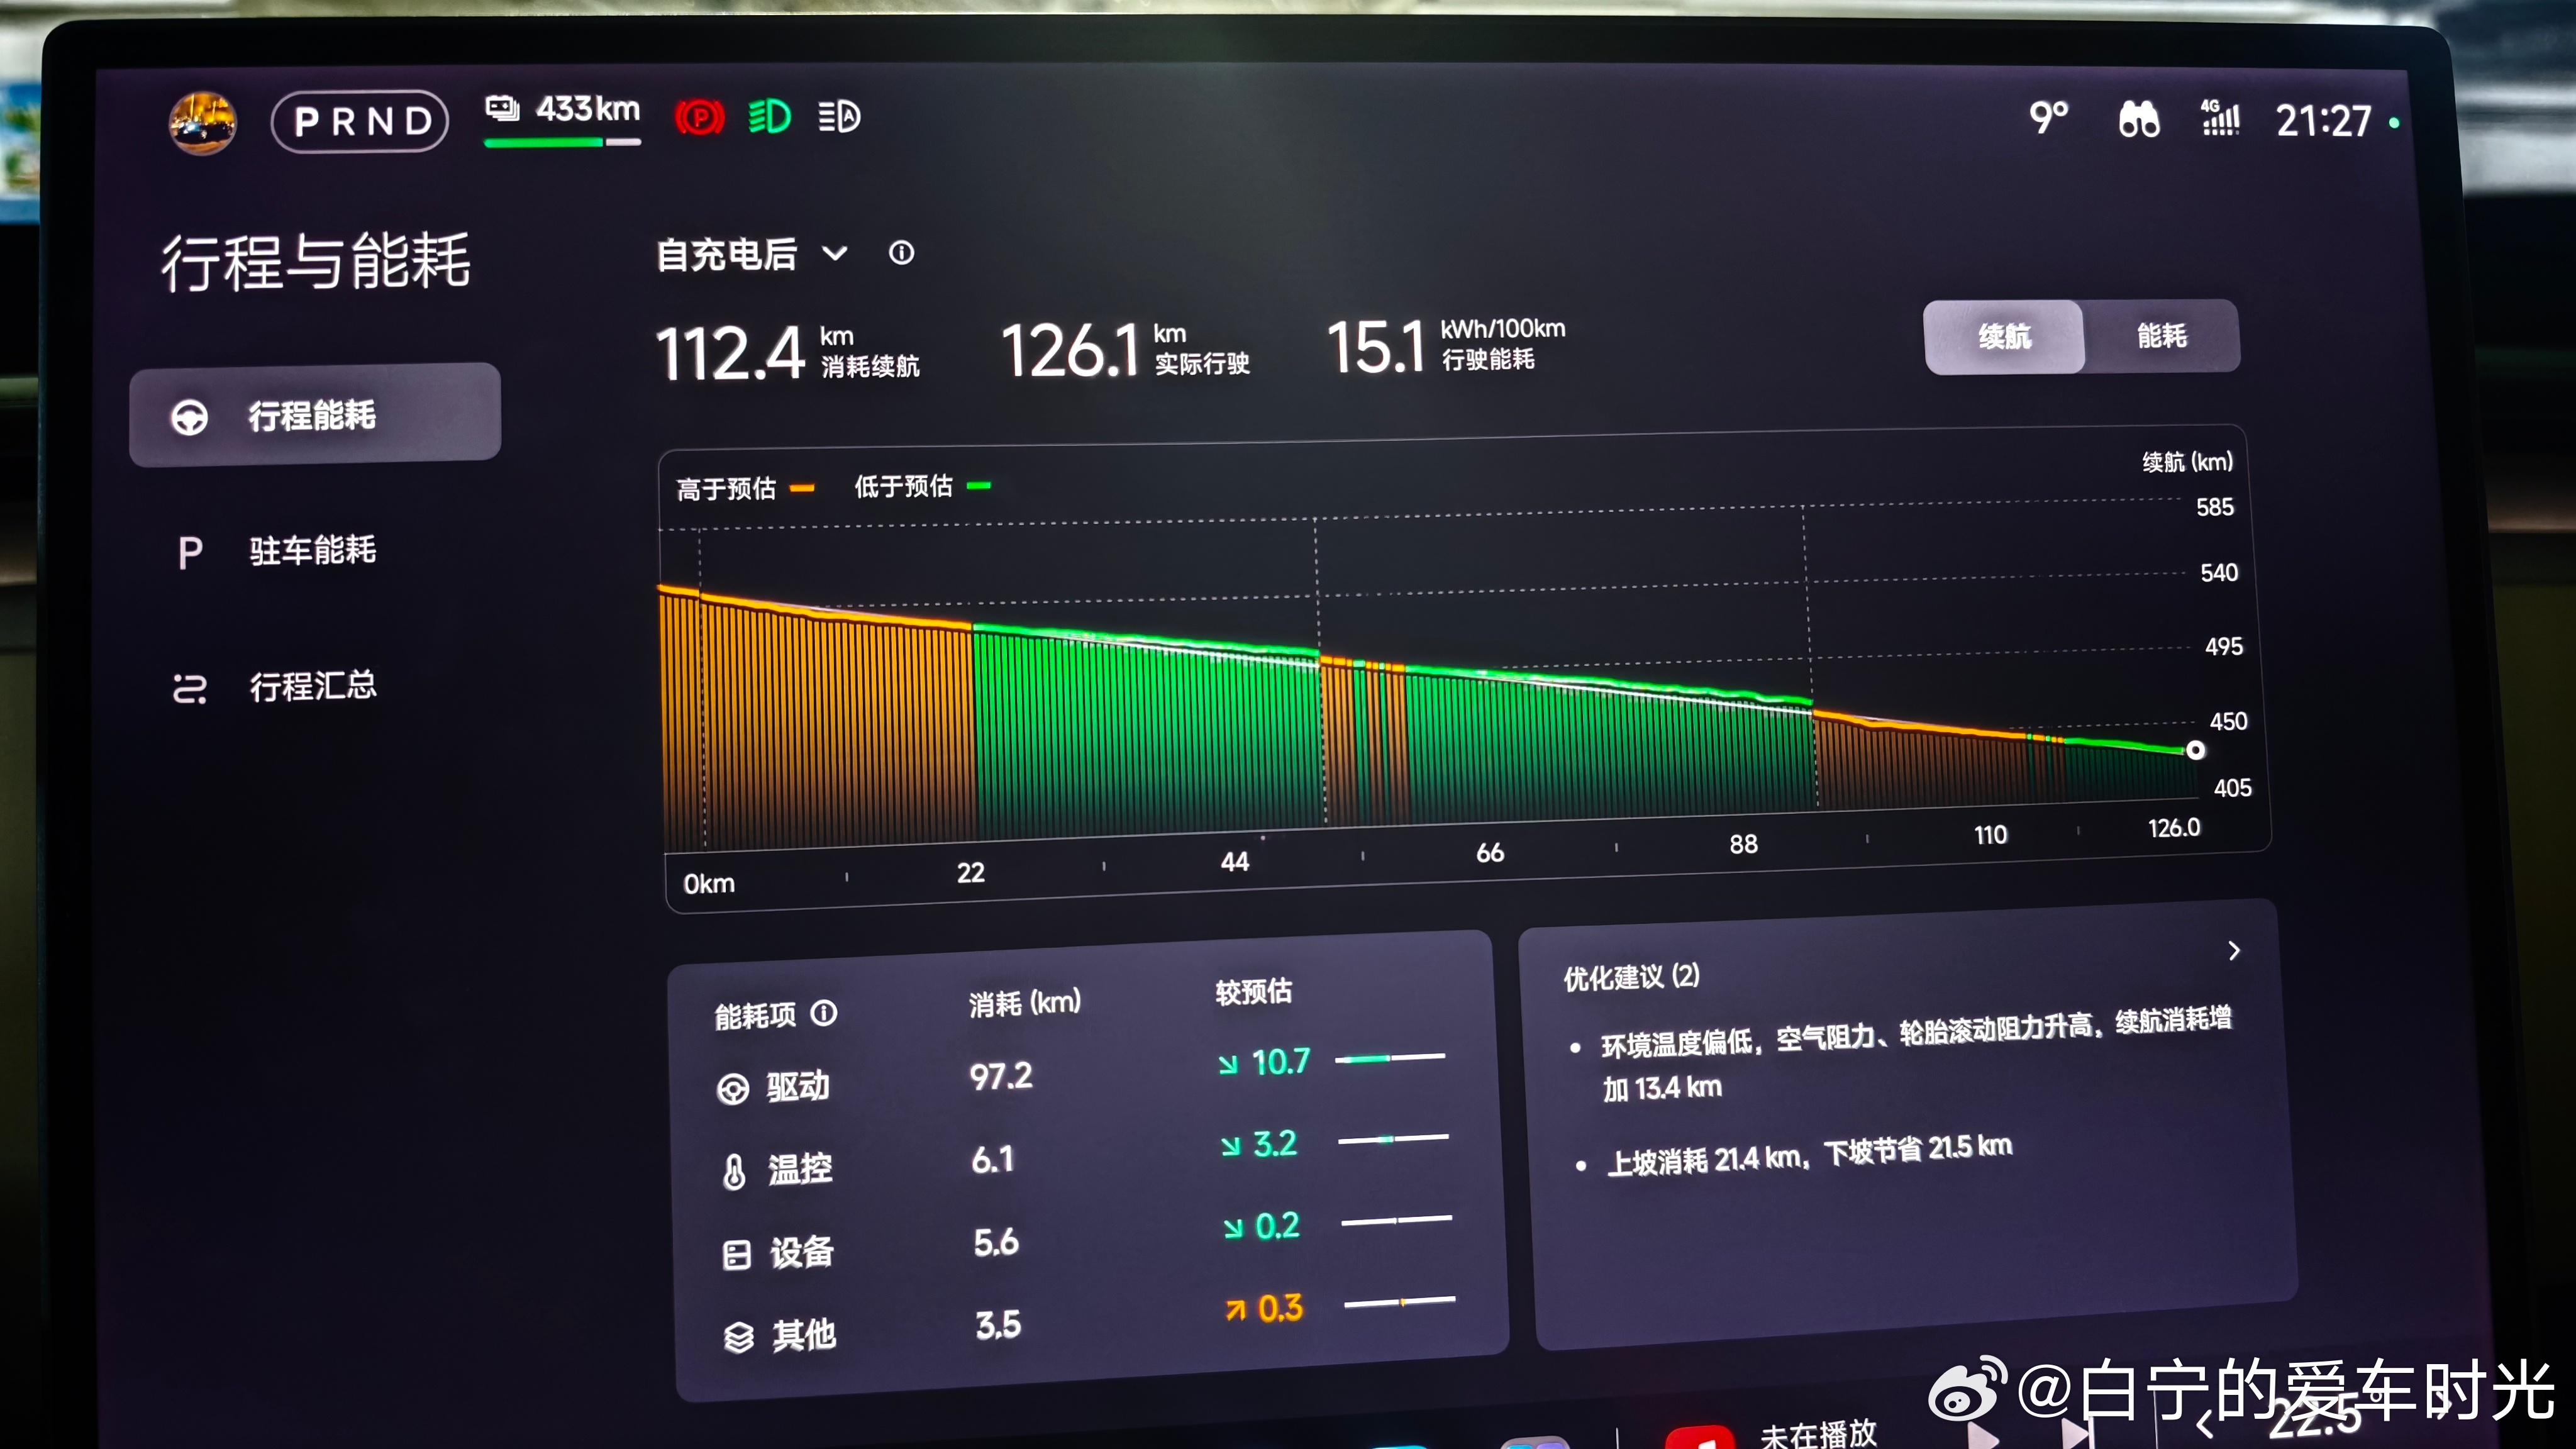Tap the info icon next to 能耗项

(x=824, y=1013)
